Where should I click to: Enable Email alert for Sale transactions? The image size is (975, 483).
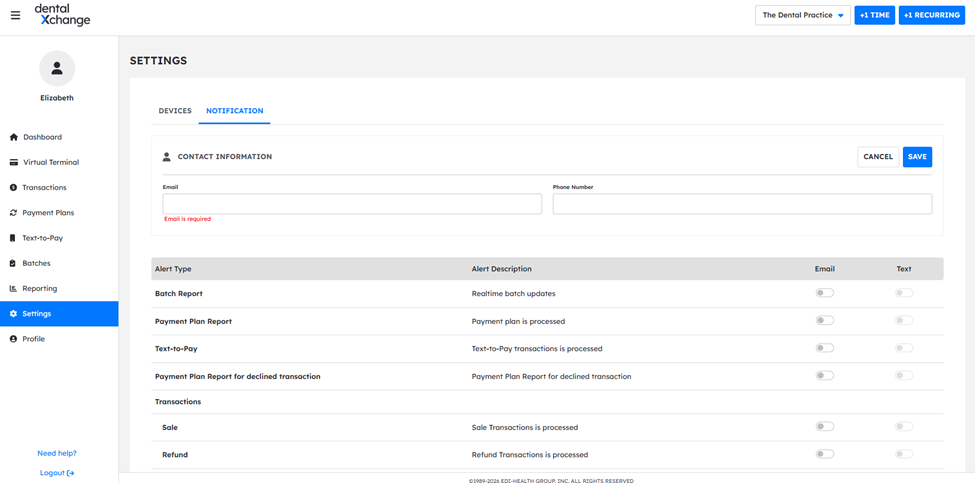(824, 427)
